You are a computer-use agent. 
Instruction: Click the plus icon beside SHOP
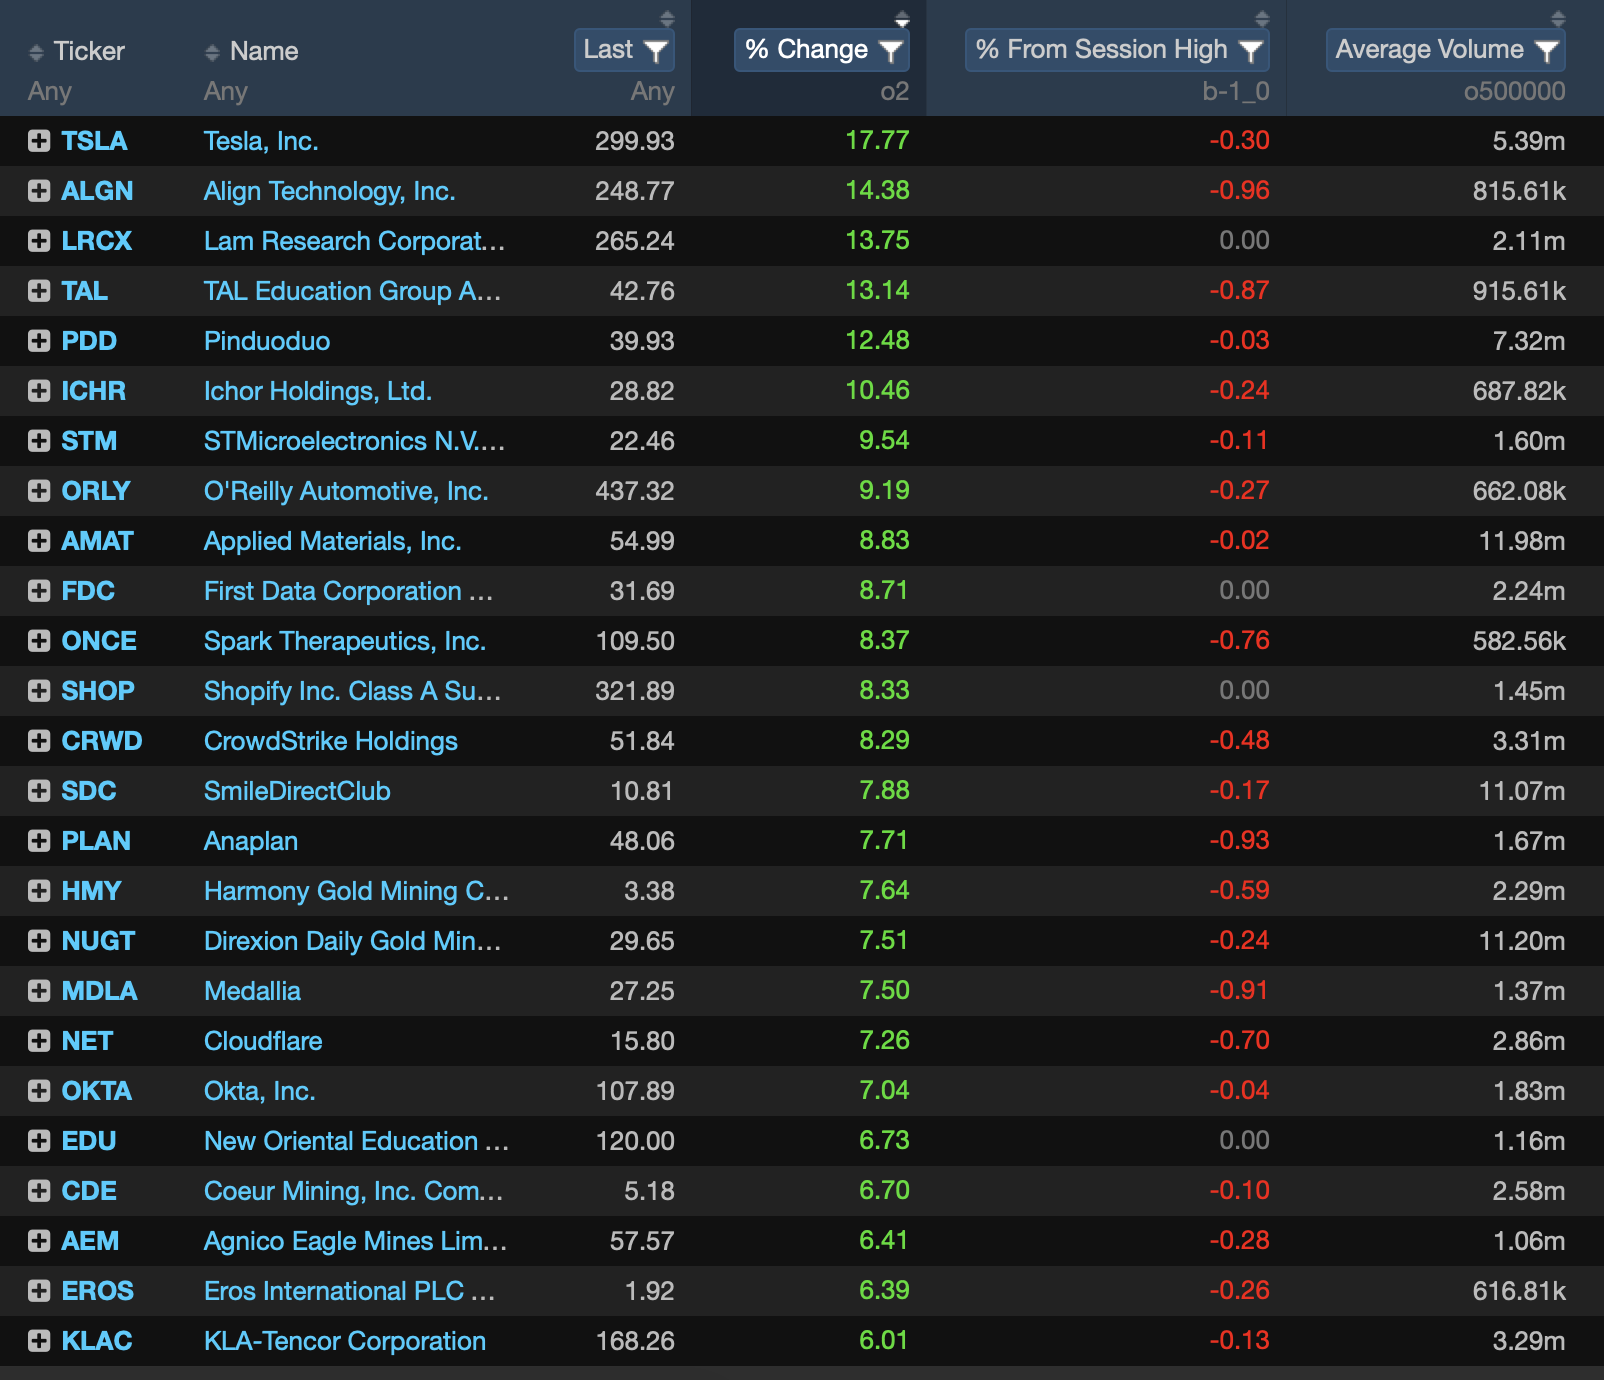[x=39, y=691]
